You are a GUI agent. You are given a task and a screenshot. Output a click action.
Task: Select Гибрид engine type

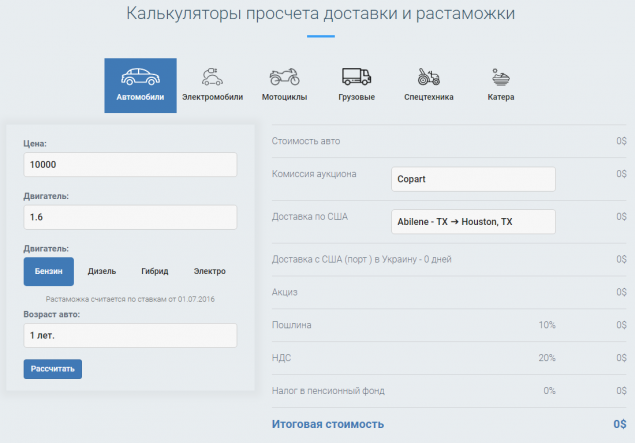pyautogui.click(x=155, y=271)
